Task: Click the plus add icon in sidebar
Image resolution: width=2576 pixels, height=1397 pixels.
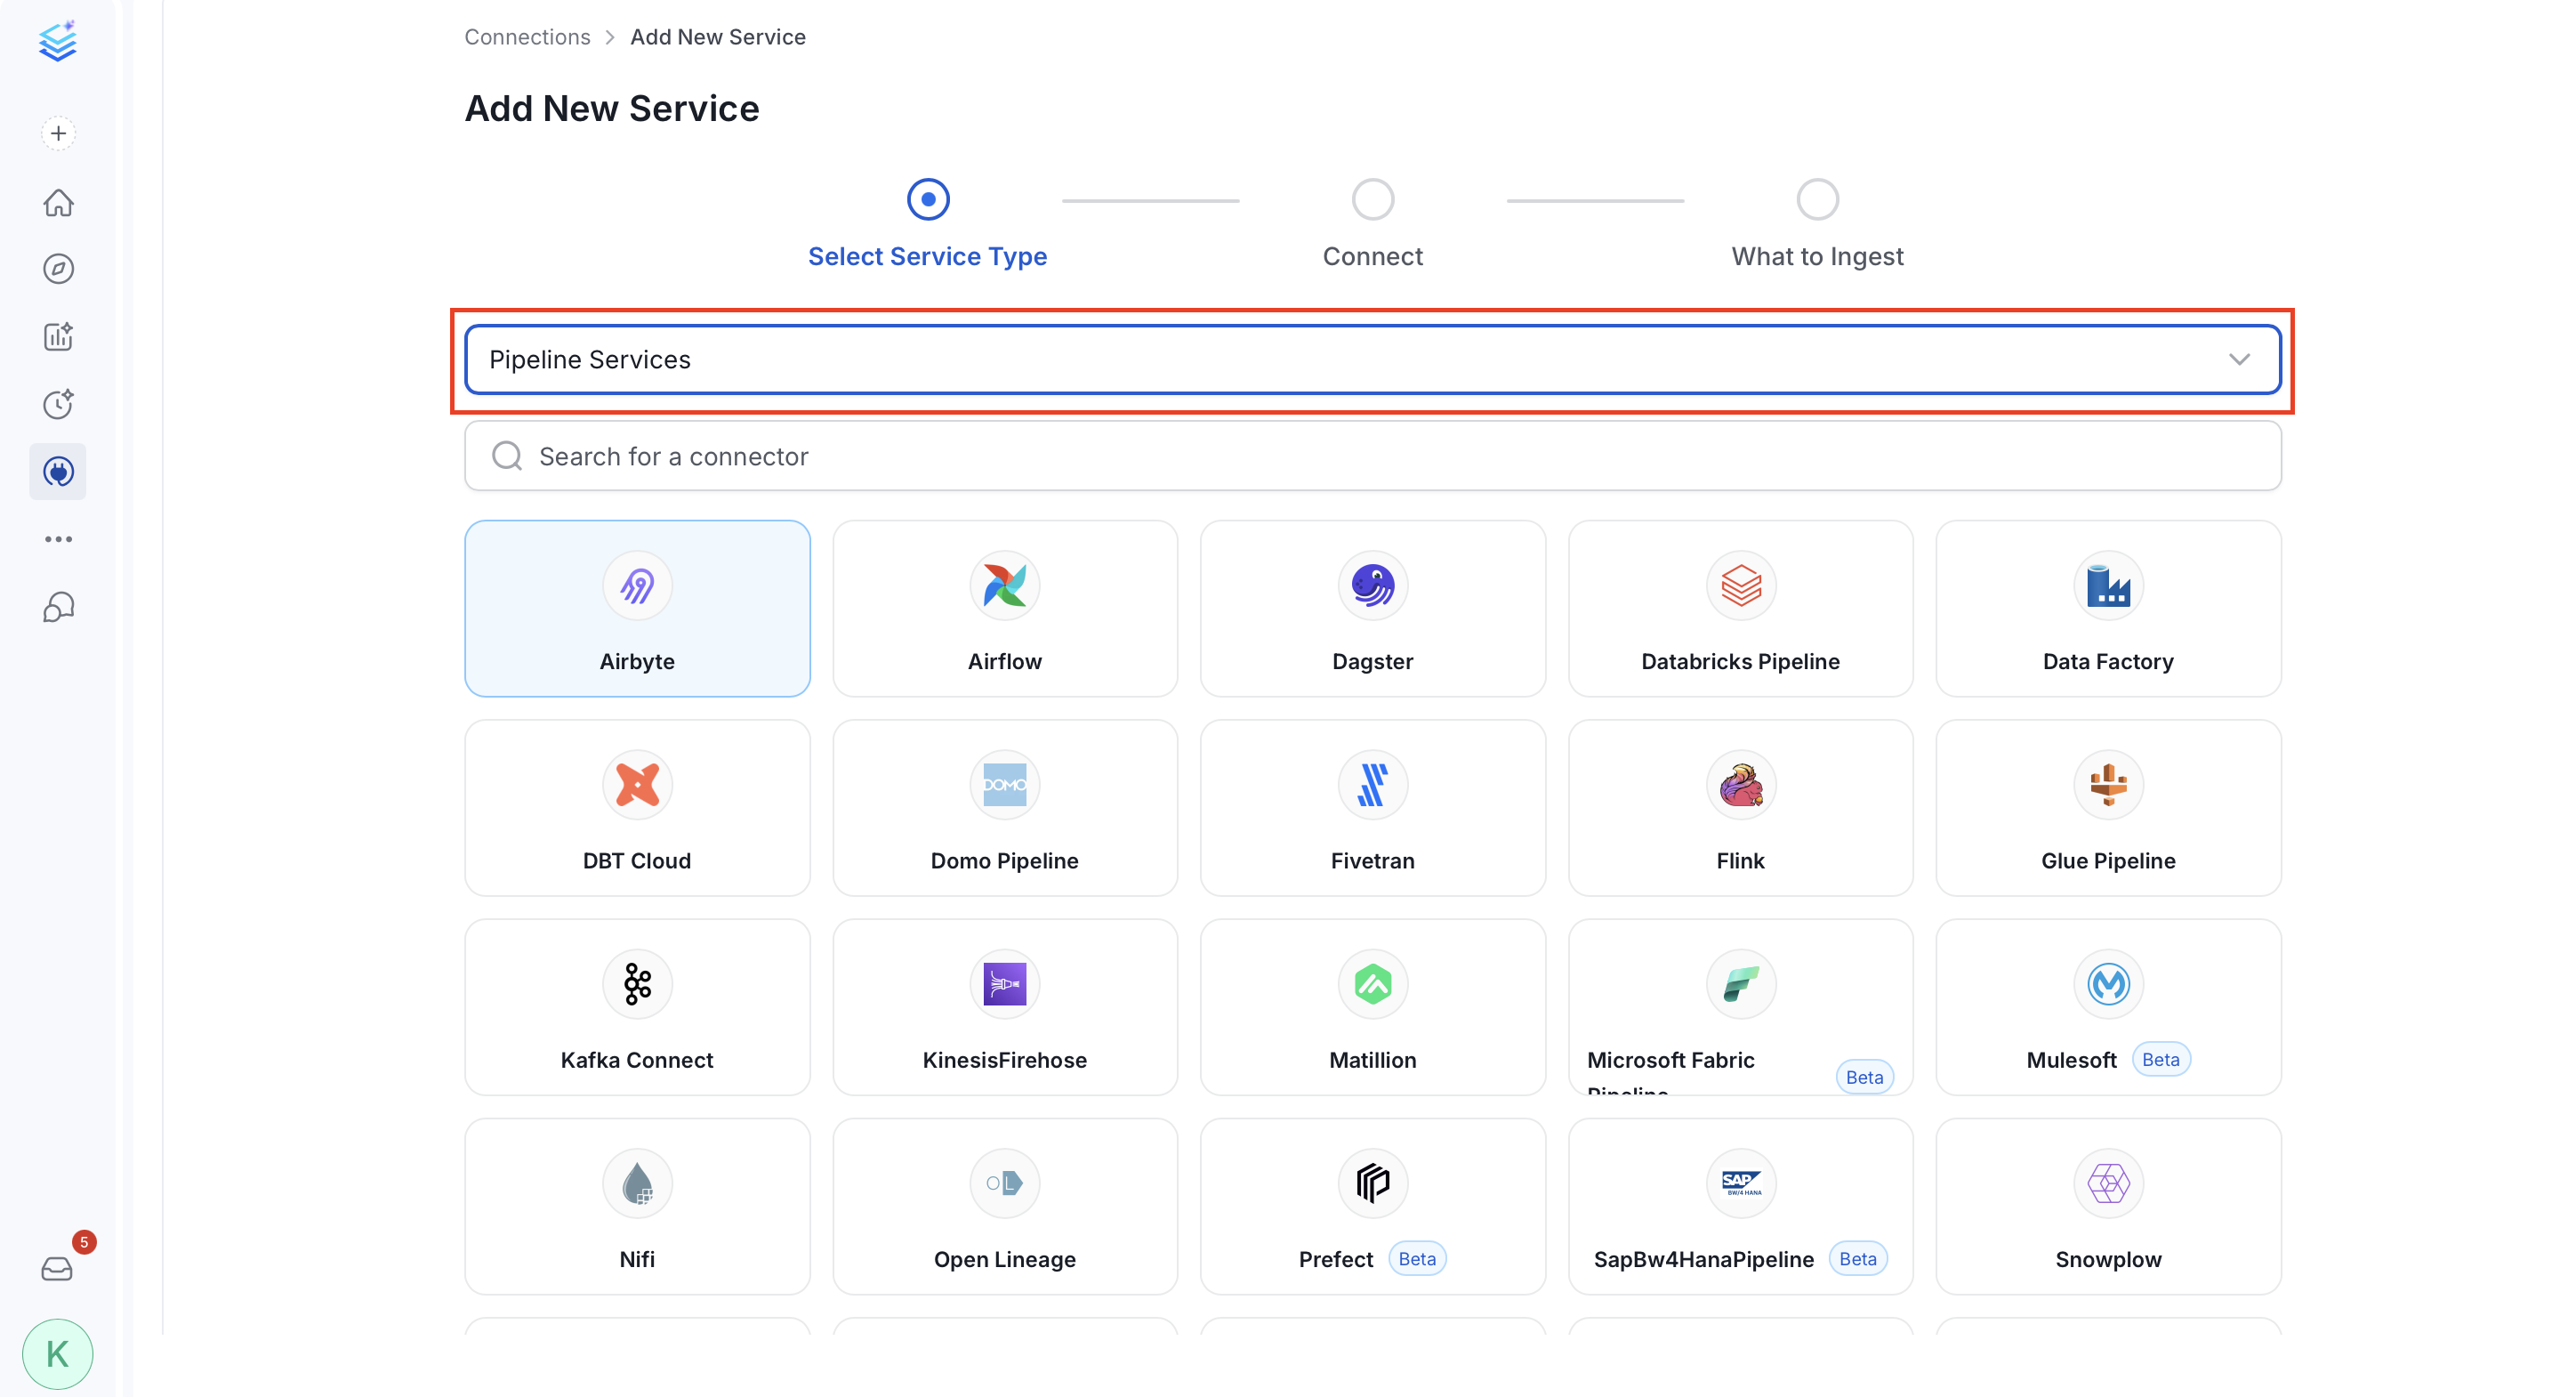Action: 58,133
